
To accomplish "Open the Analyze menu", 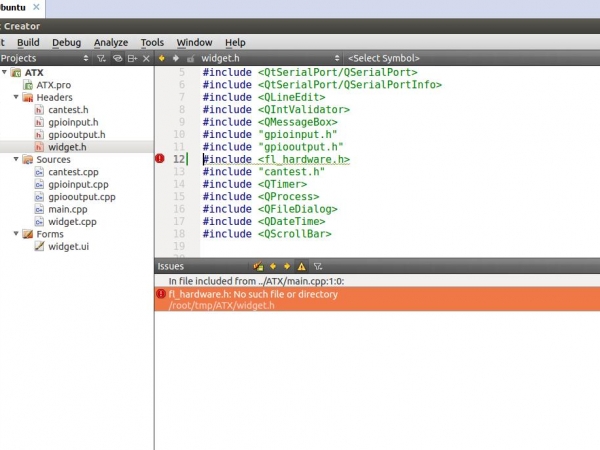I will tap(110, 43).
